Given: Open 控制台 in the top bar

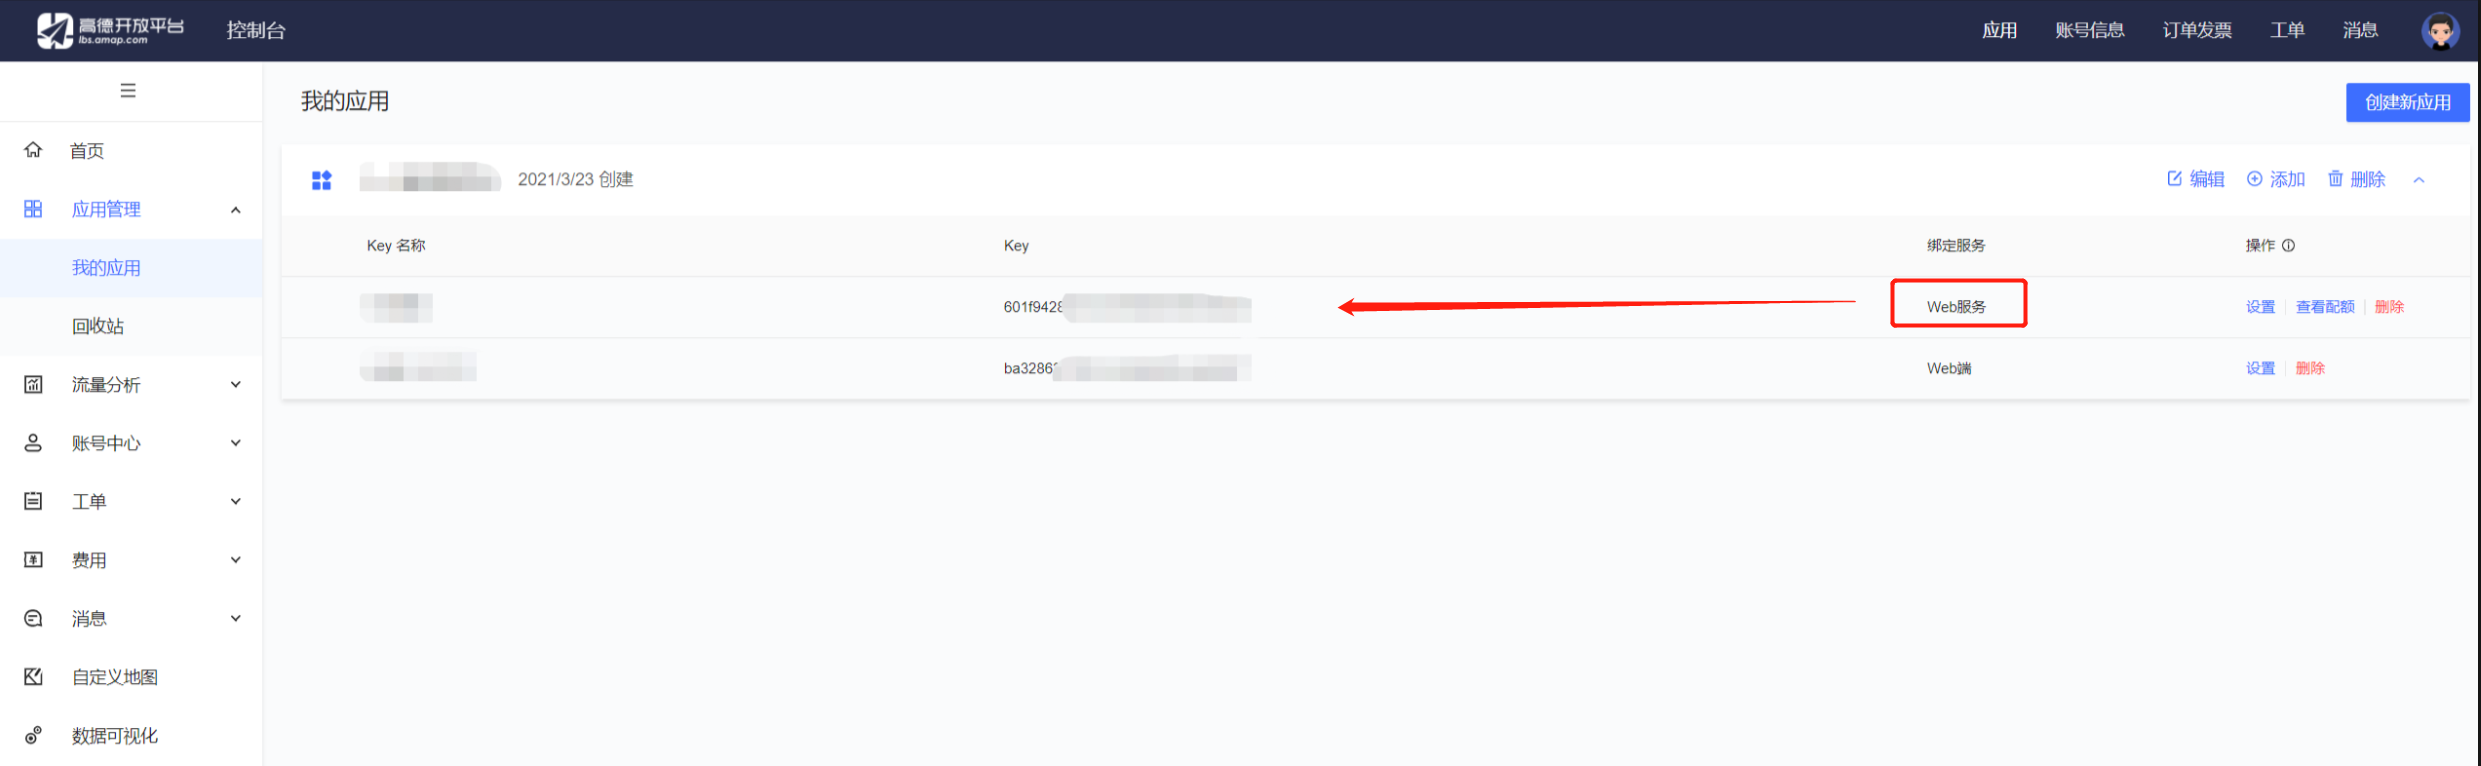Looking at the screenshot, I should (256, 31).
